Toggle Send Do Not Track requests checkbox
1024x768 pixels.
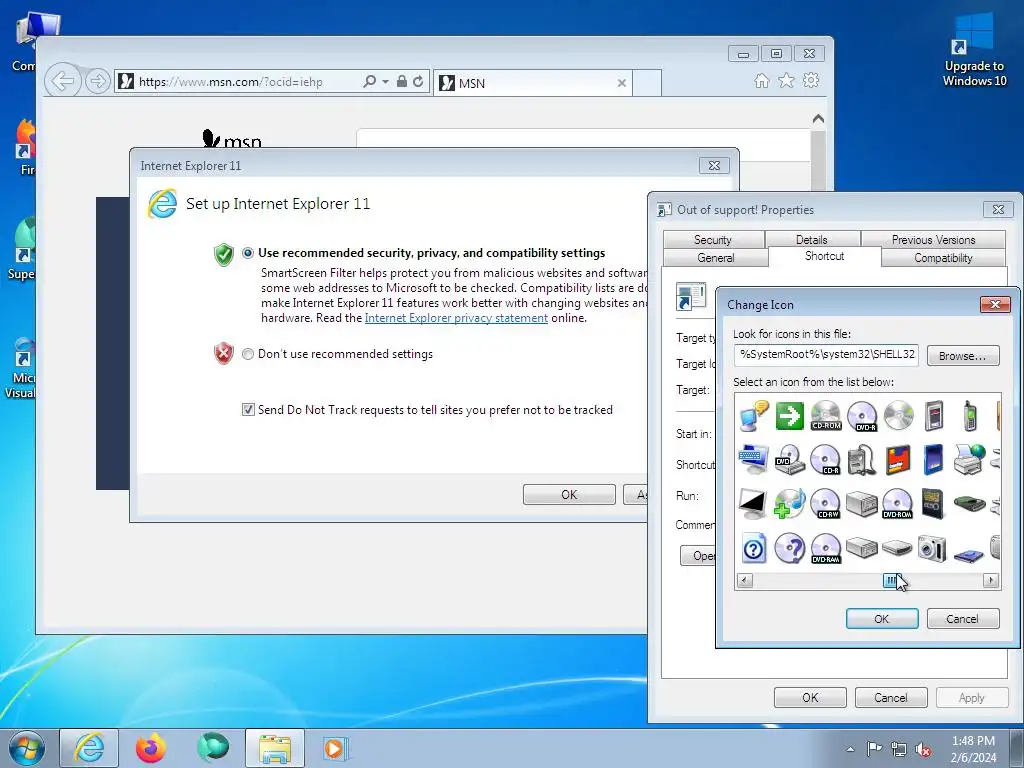(x=248, y=409)
